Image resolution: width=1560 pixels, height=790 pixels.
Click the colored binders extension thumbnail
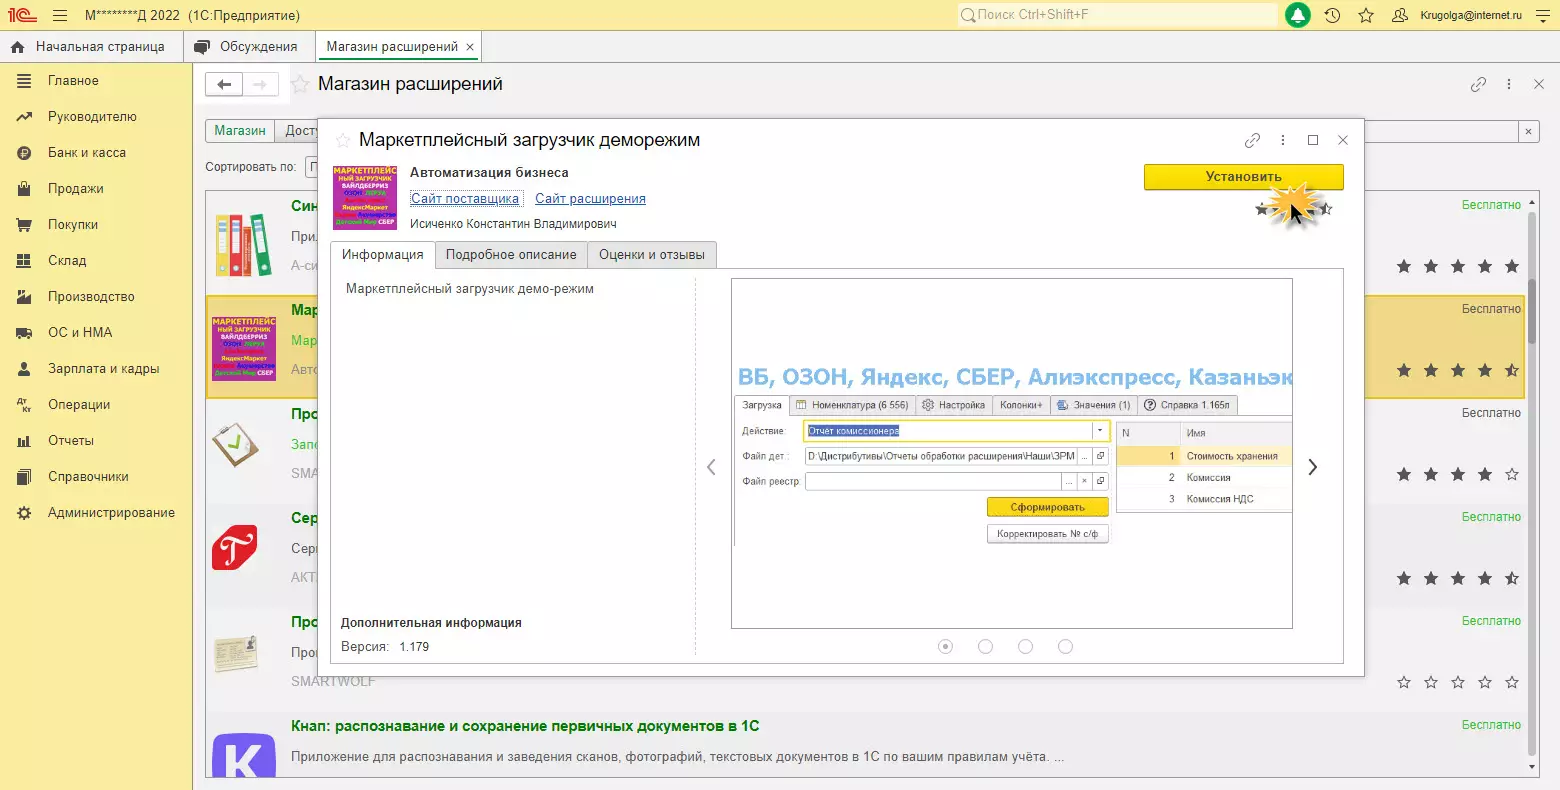(243, 245)
